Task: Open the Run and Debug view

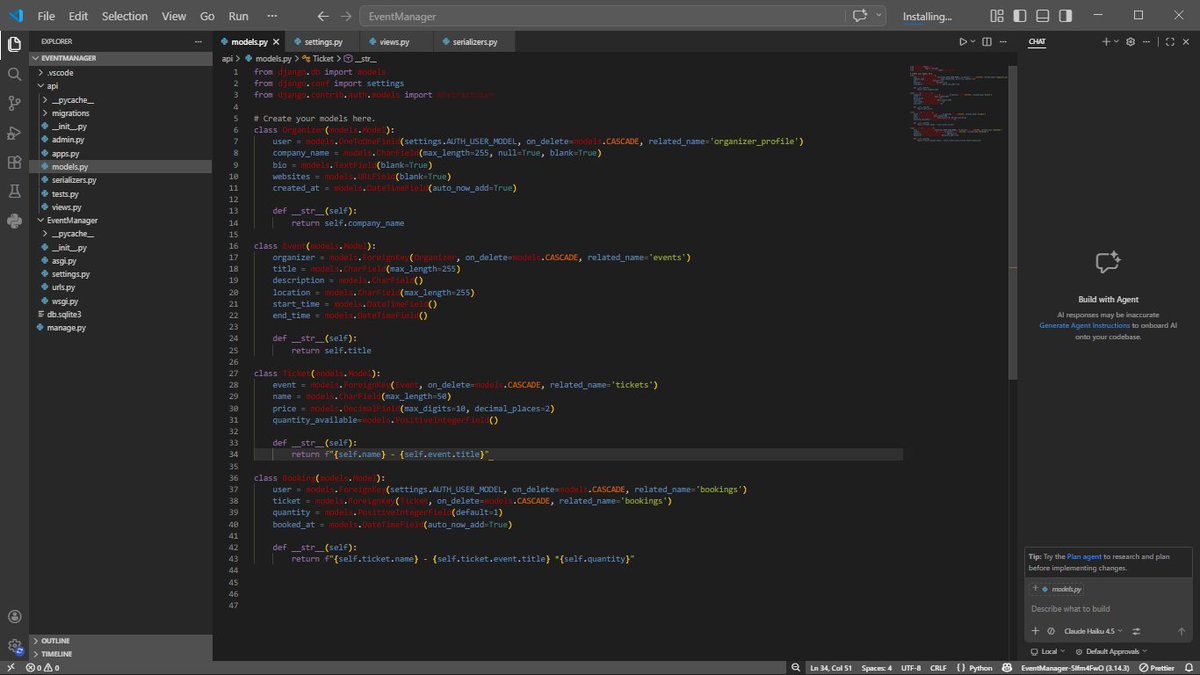Action: (14, 133)
